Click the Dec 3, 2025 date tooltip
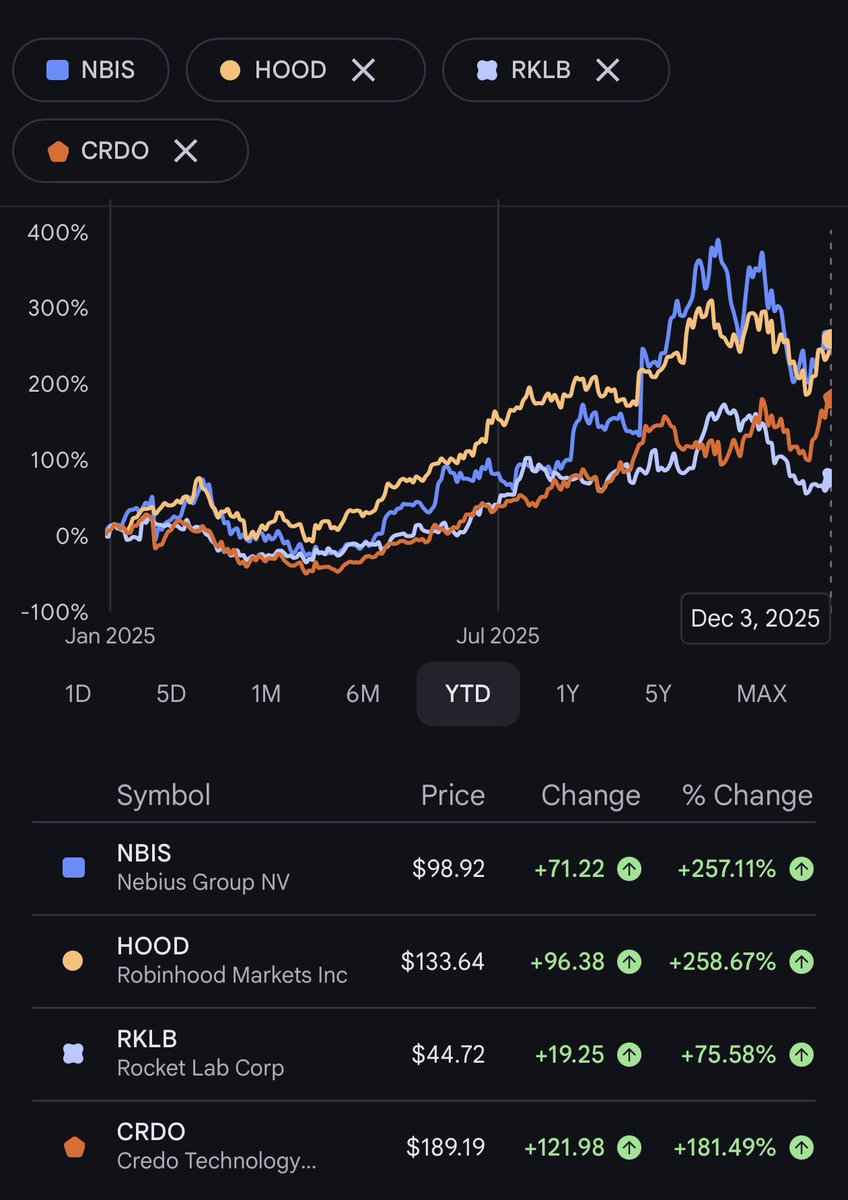 point(755,618)
